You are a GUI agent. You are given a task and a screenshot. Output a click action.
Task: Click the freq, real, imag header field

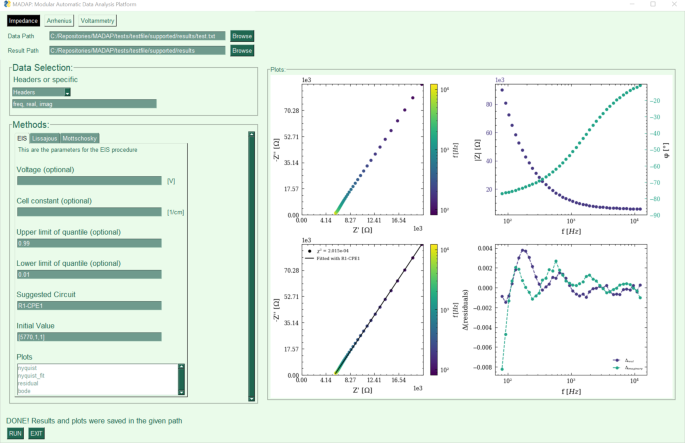[x=84, y=104]
